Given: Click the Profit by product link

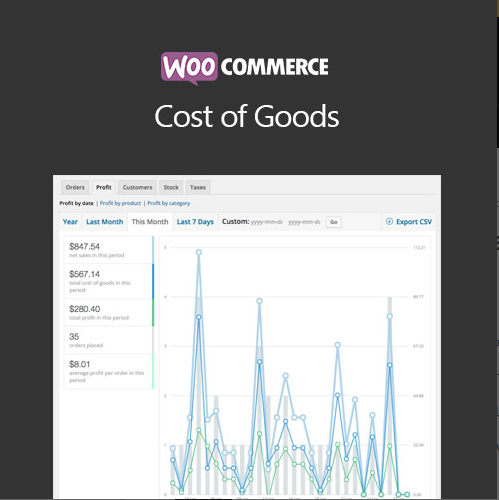Looking at the screenshot, I should [120, 203].
